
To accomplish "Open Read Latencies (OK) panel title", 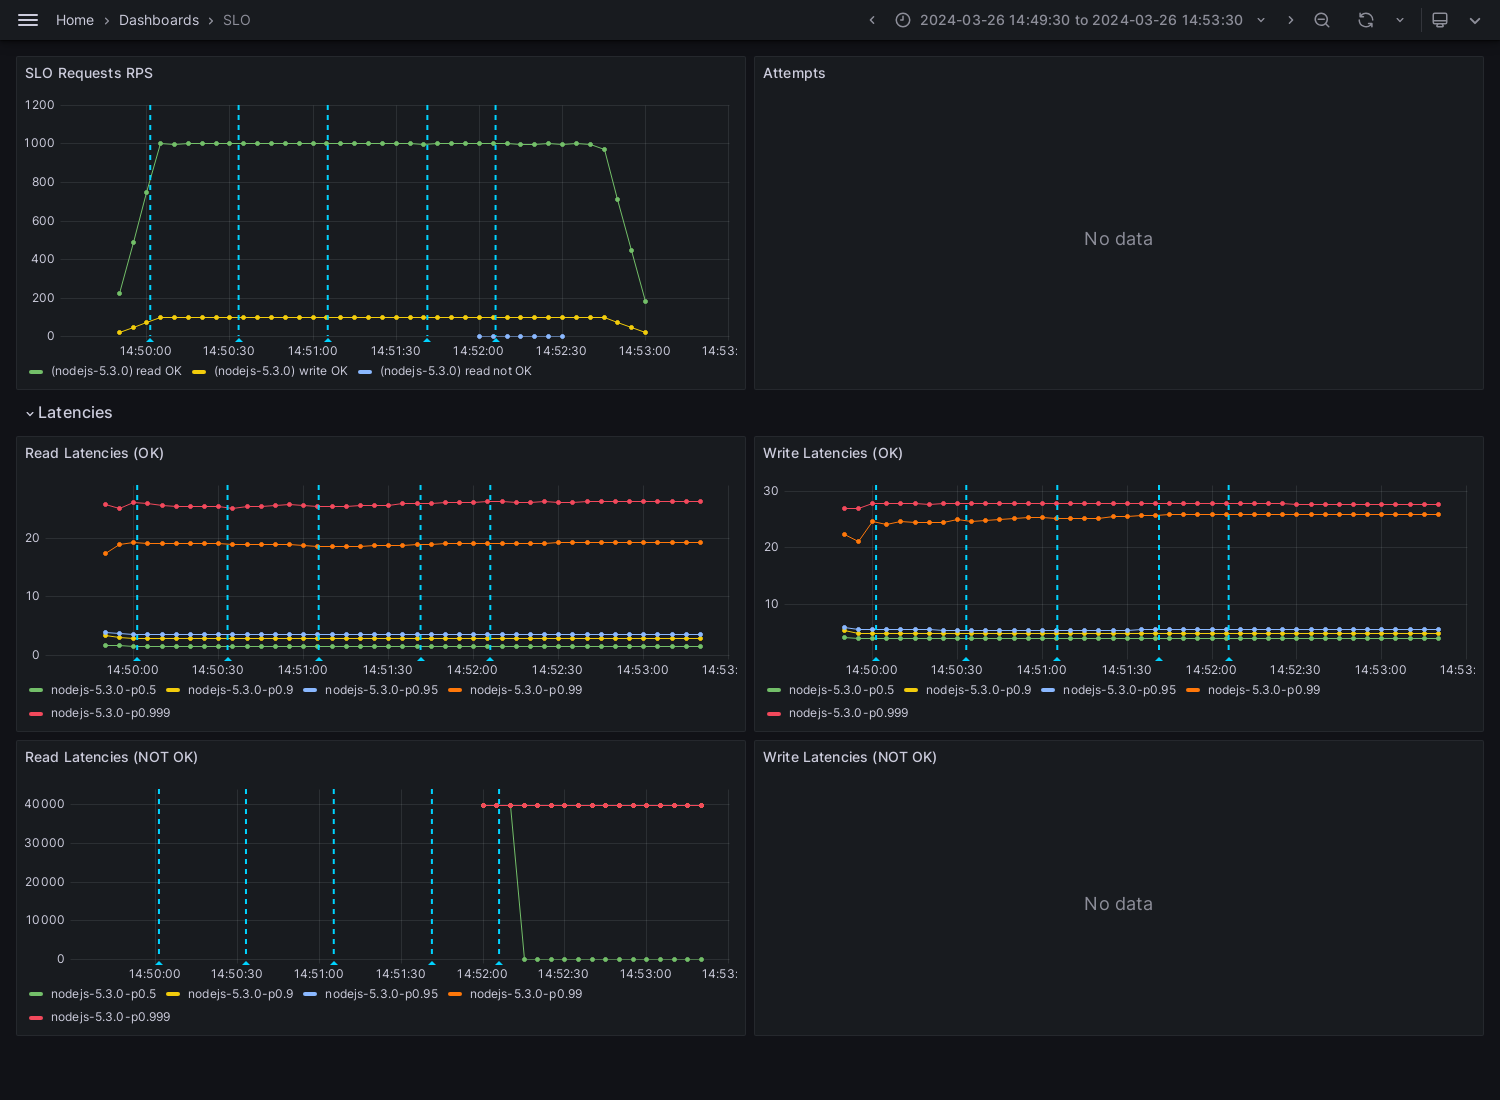I will tap(94, 453).
